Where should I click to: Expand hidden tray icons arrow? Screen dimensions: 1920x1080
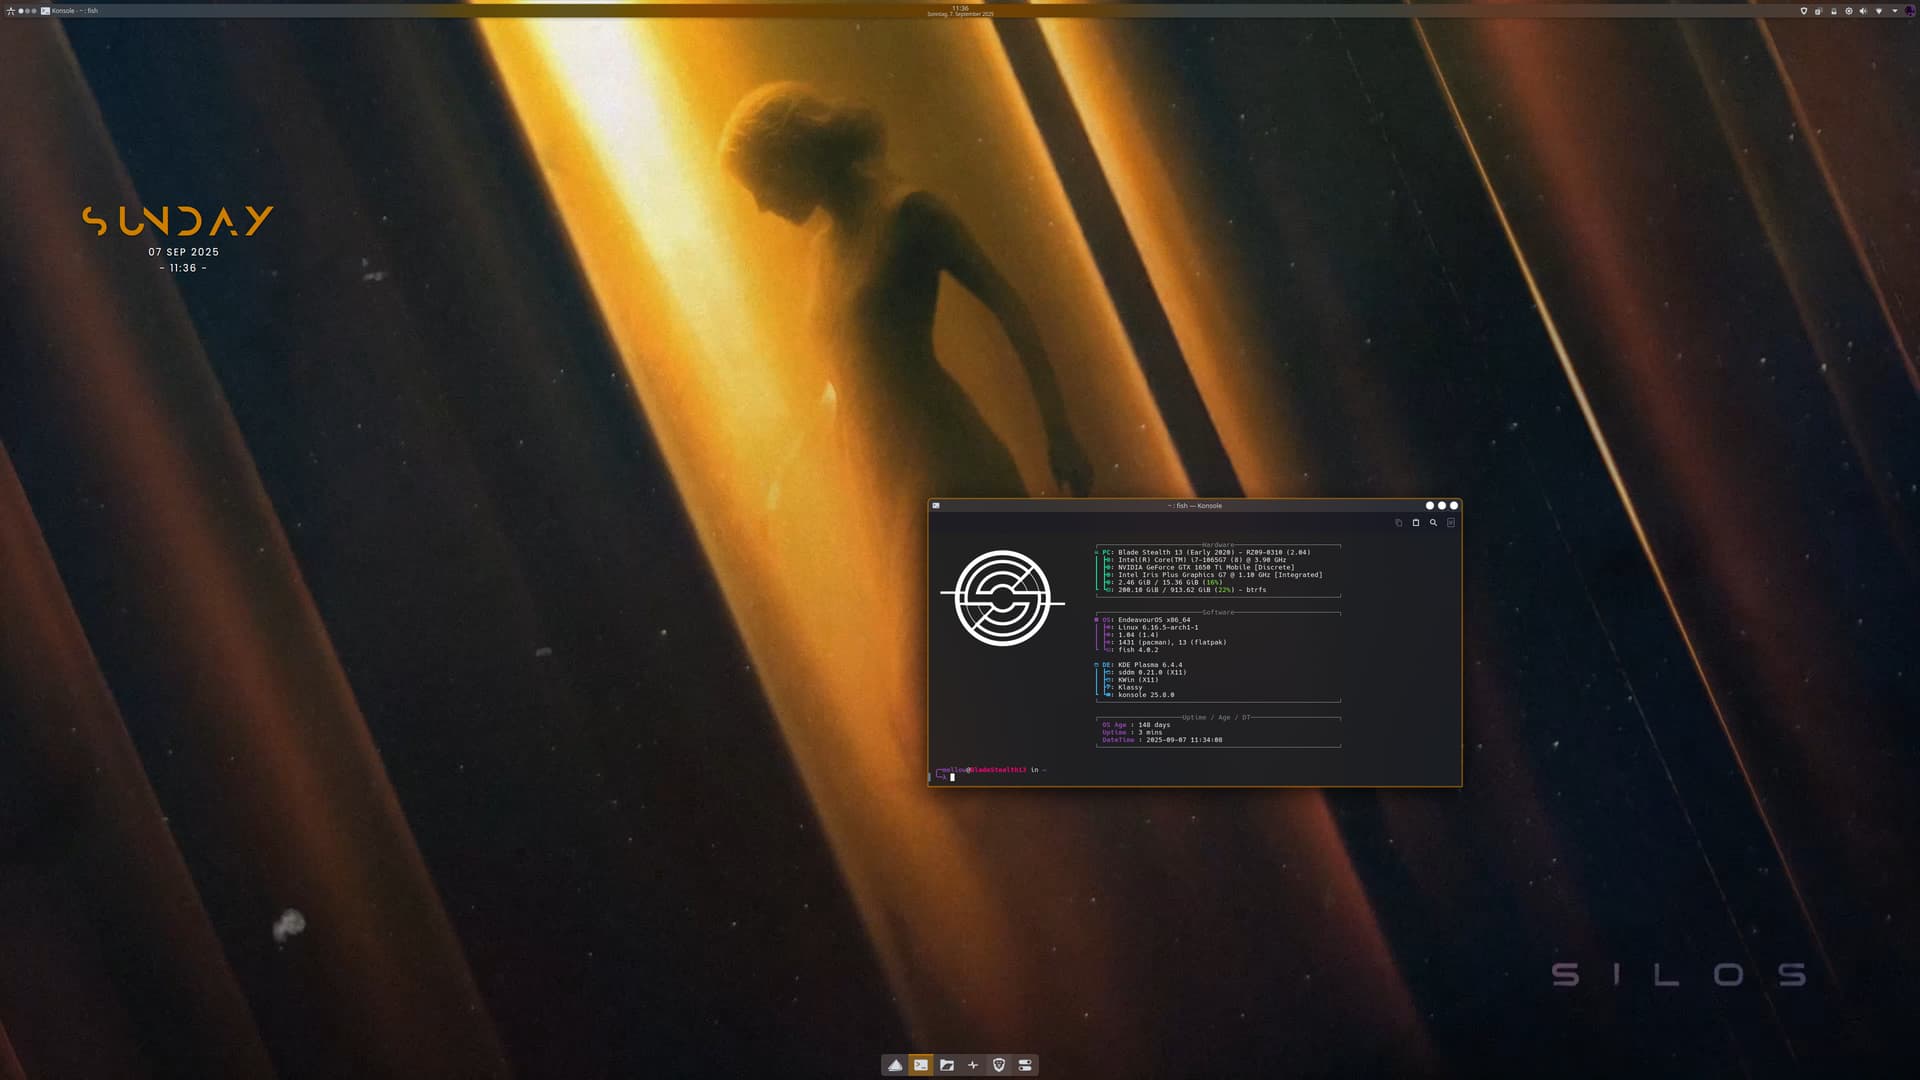coord(1895,11)
